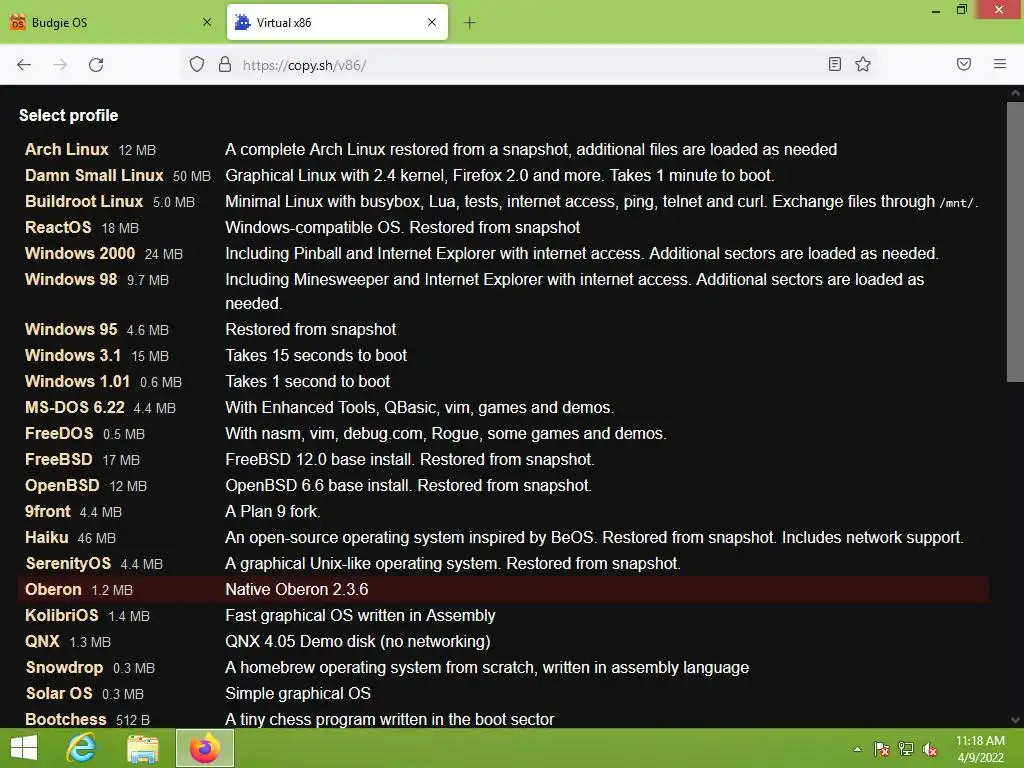Select the Arch Linux profile

coord(67,150)
